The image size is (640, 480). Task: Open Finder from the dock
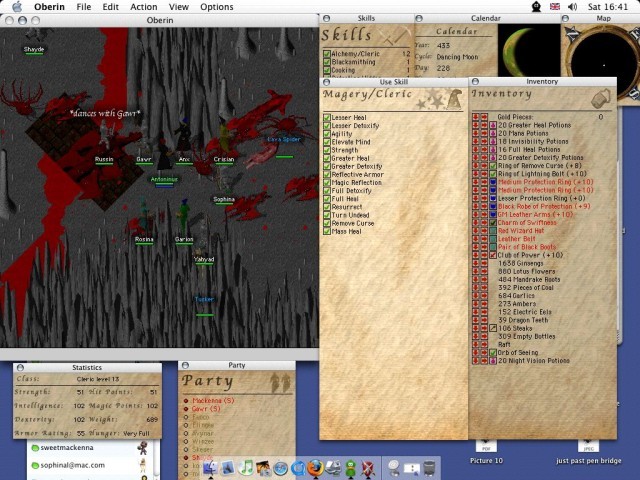[211, 468]
